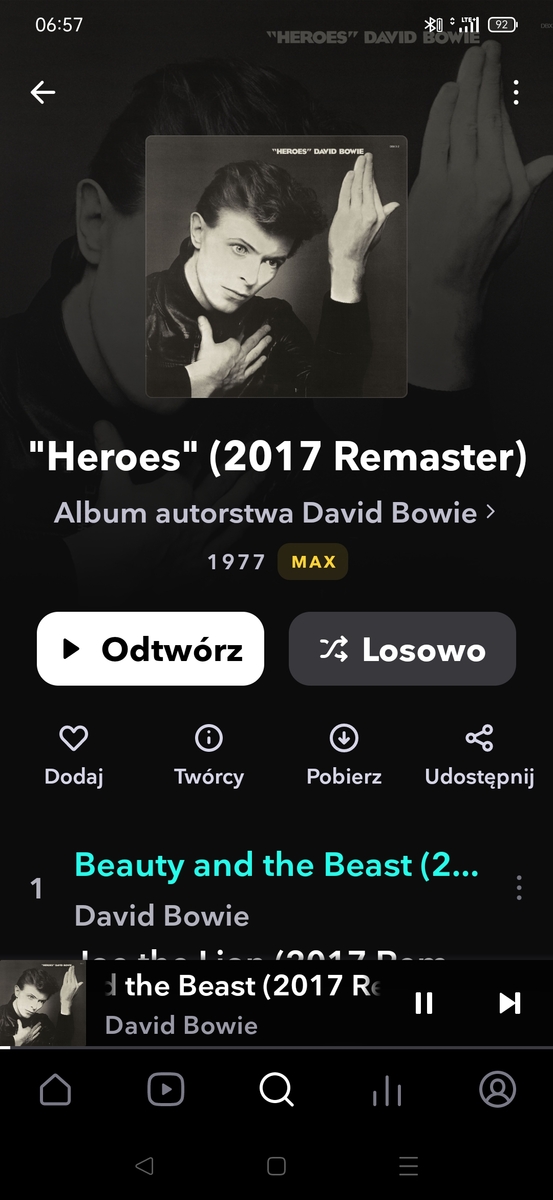The image size is (553, 1200).
Task: Open the Search tab icon
Action: coord(277,1089)
